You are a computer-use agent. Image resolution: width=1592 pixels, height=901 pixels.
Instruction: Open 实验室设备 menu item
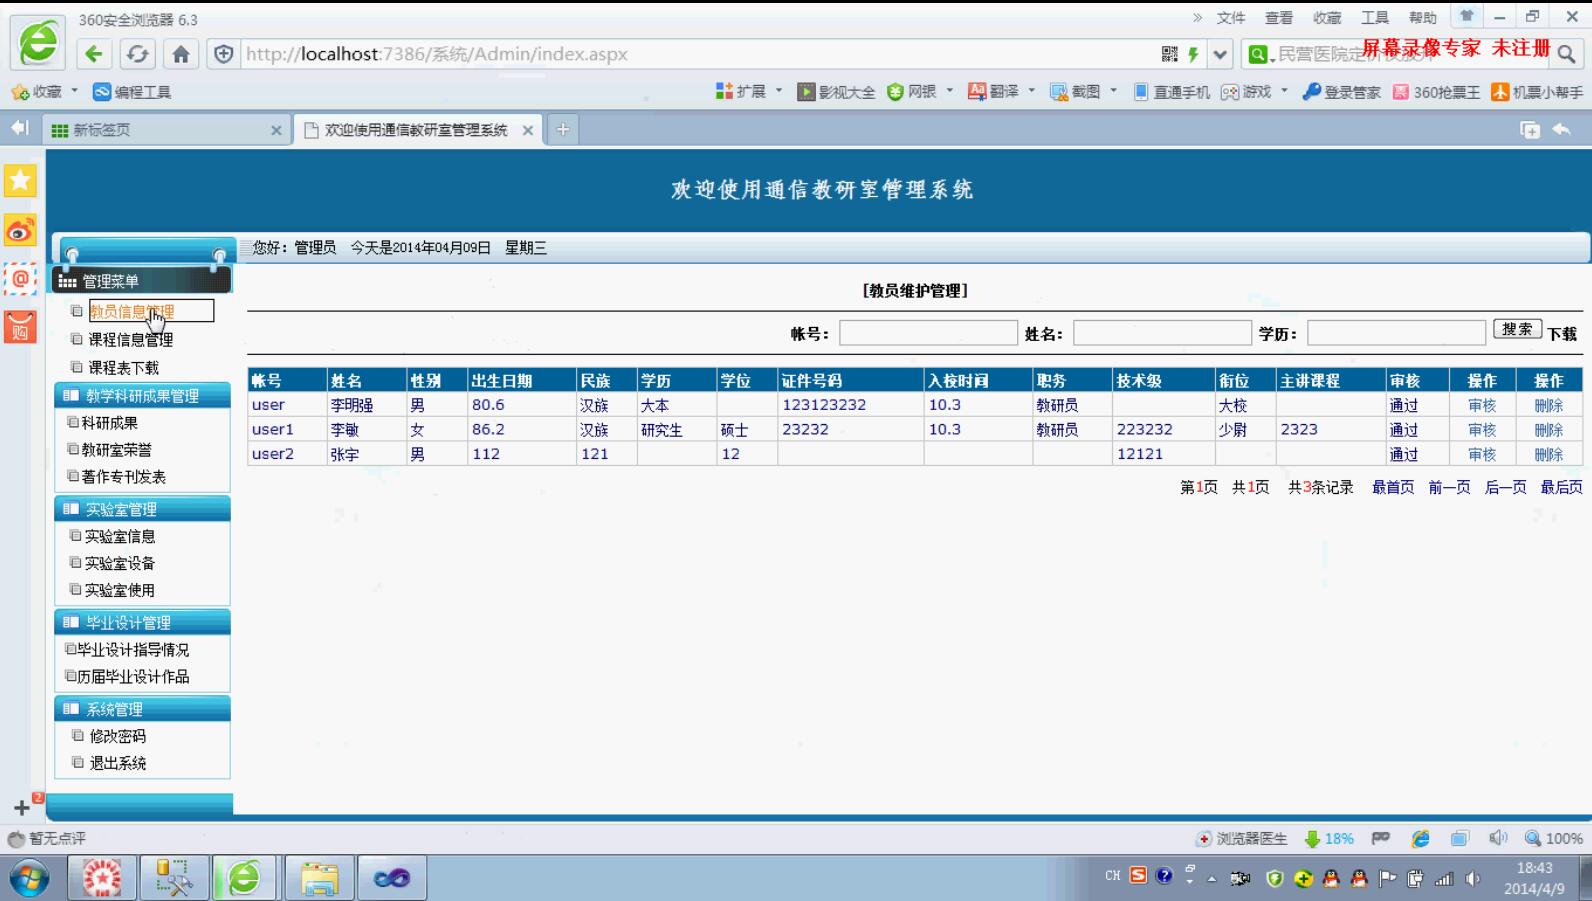(x=119, y=564)
